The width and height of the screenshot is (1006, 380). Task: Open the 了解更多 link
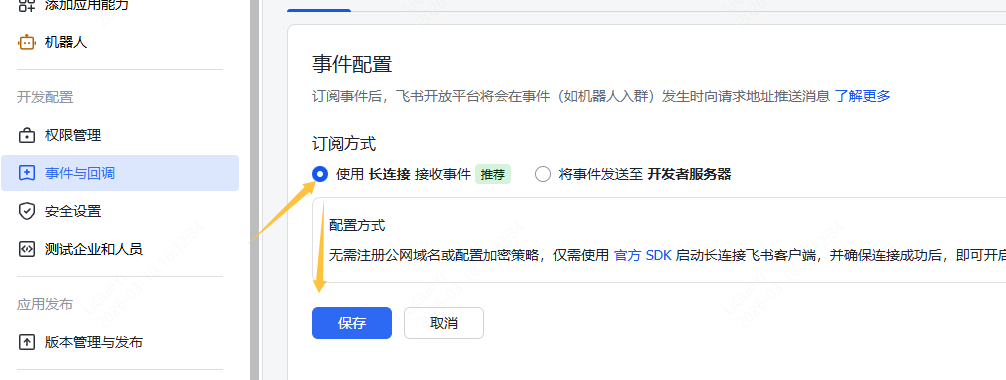pos(862,96)
